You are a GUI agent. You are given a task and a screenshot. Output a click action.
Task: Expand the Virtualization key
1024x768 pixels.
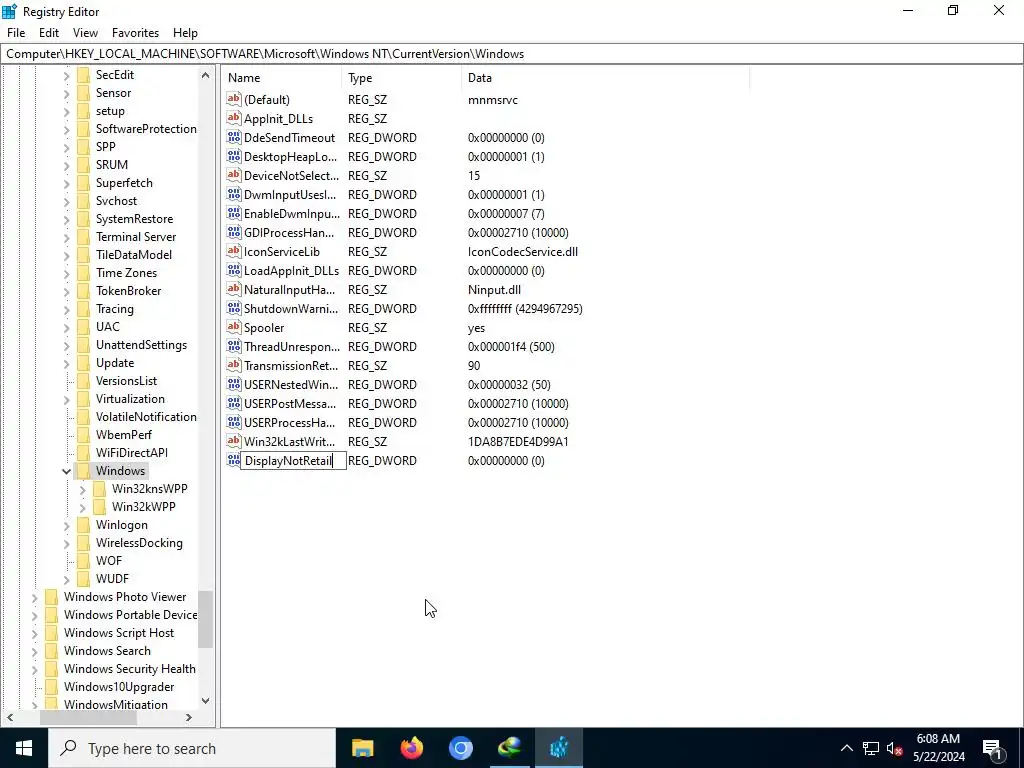tap(67, 399)
